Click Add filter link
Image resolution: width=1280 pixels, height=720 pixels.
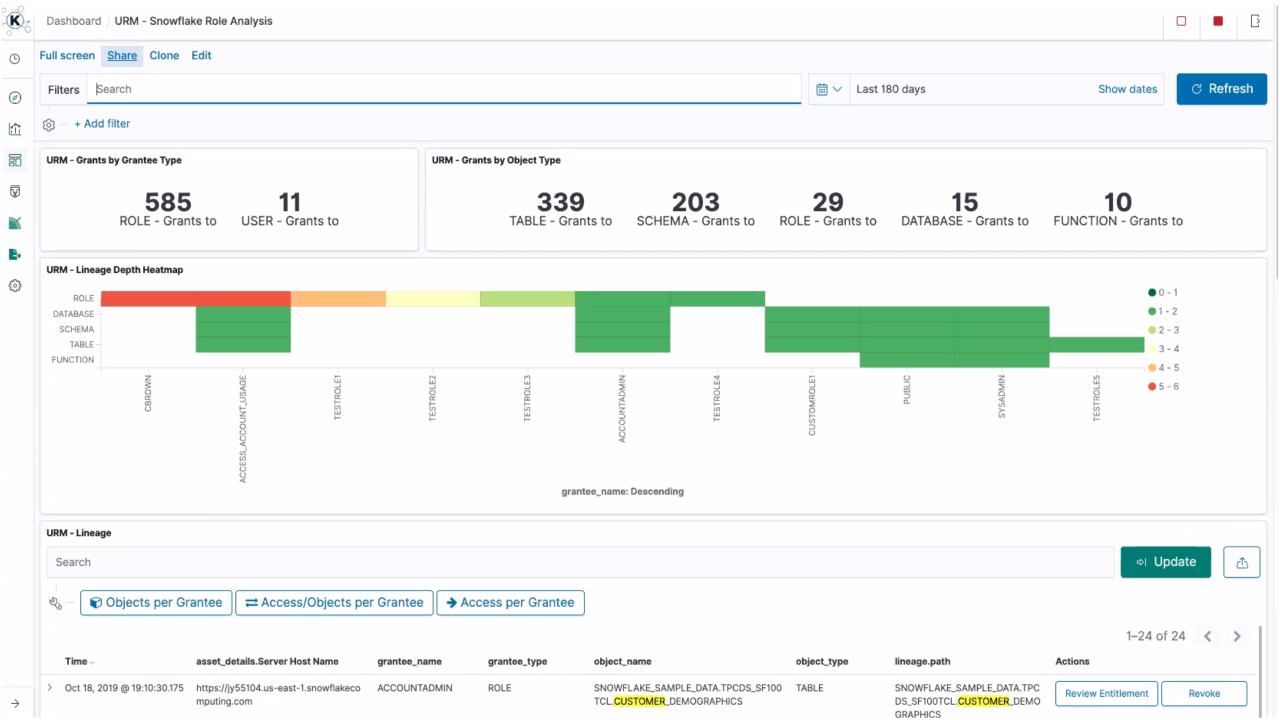click(102, 124)
